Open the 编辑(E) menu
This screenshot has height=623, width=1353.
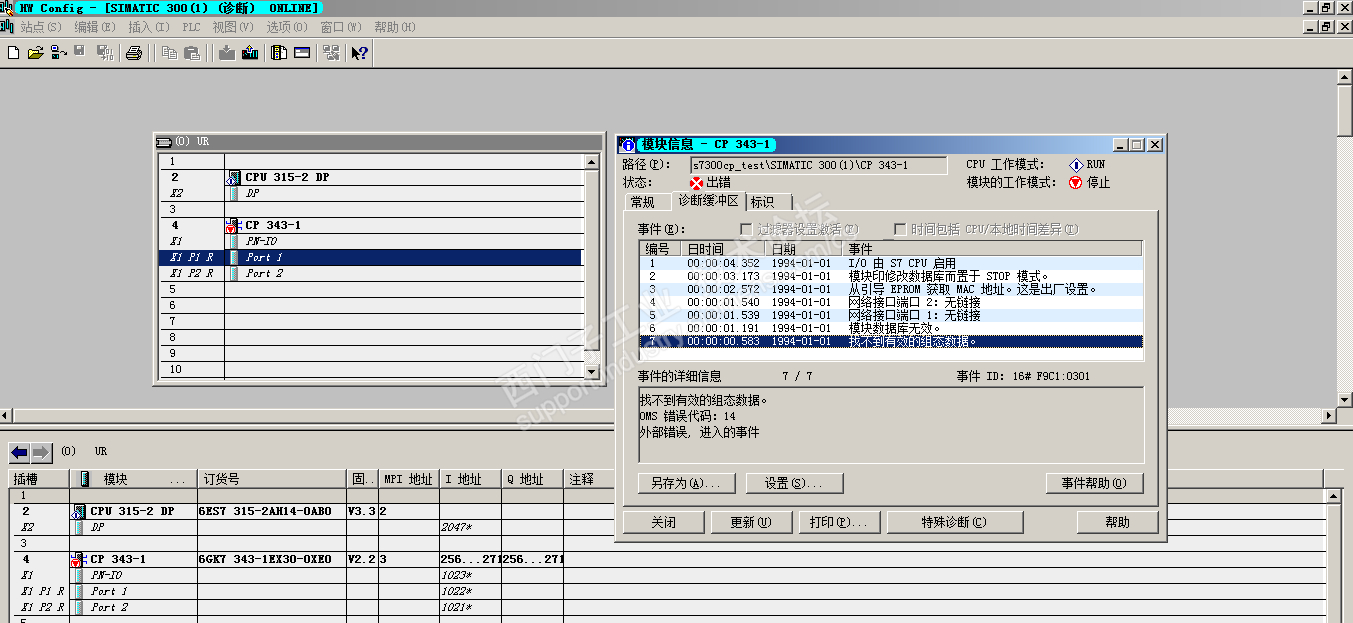click(95, 27)
